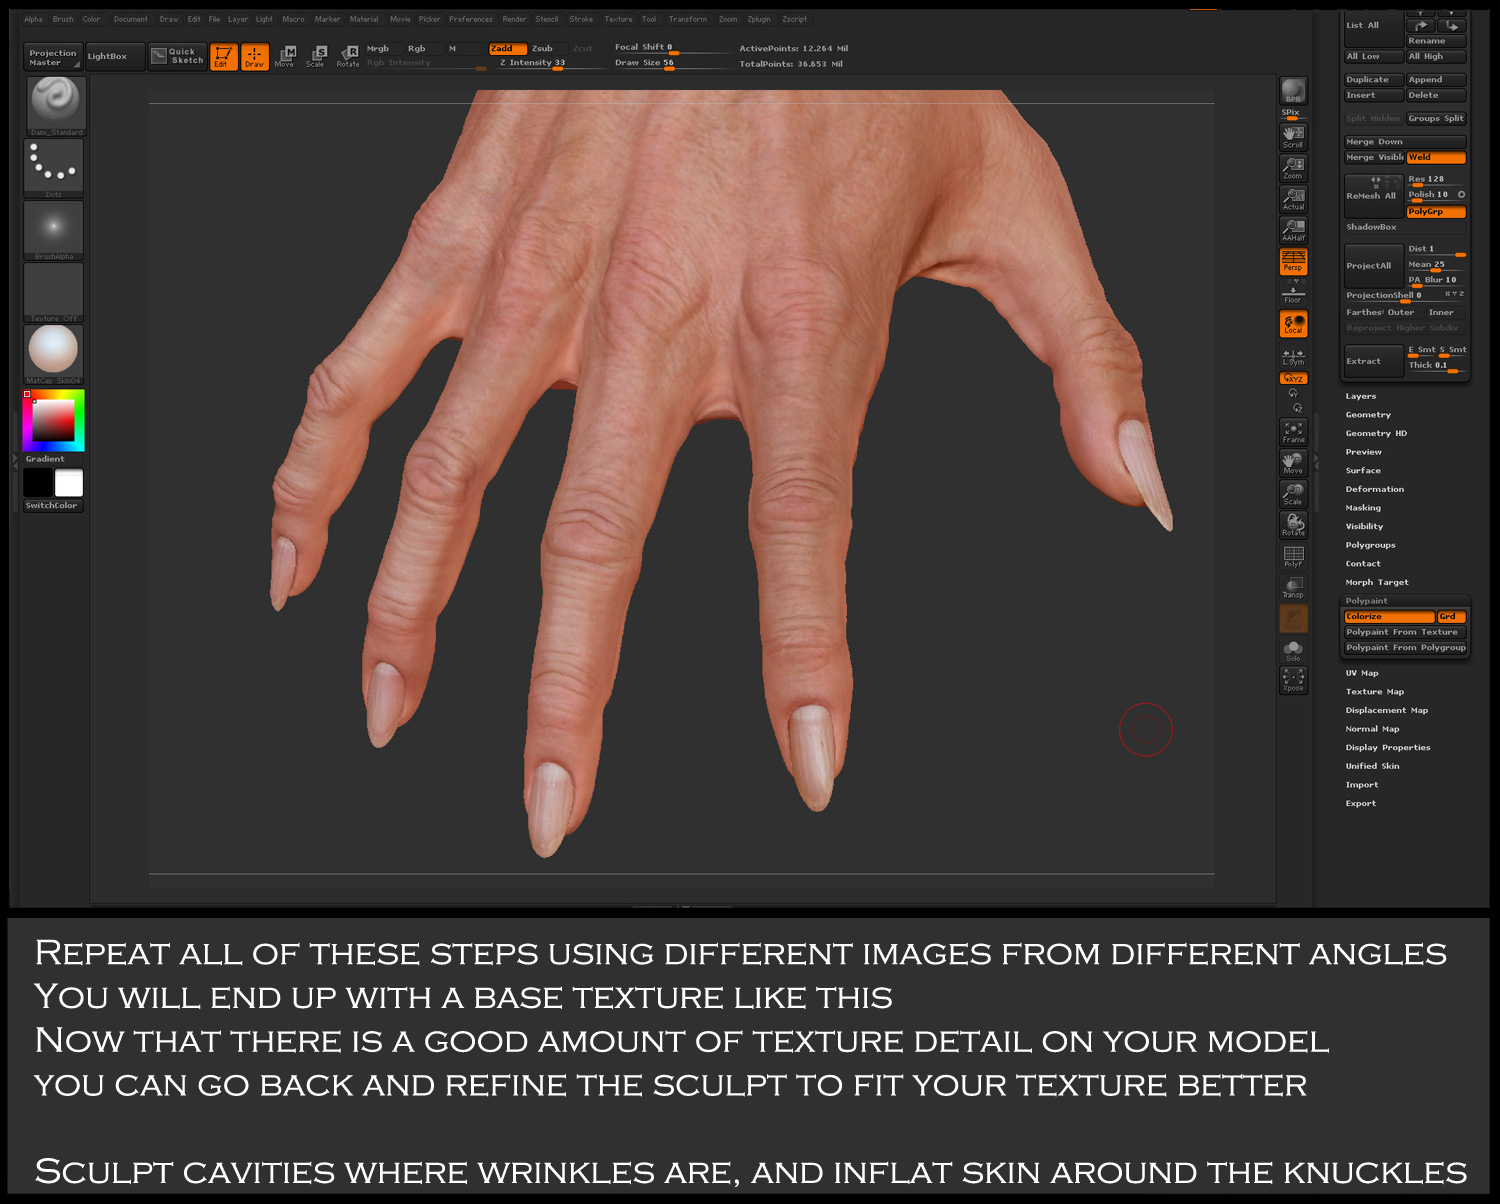Screen dimensions: 1500x1204
Task: Click the AAHalf magnifier icon
Action: 1293,230
